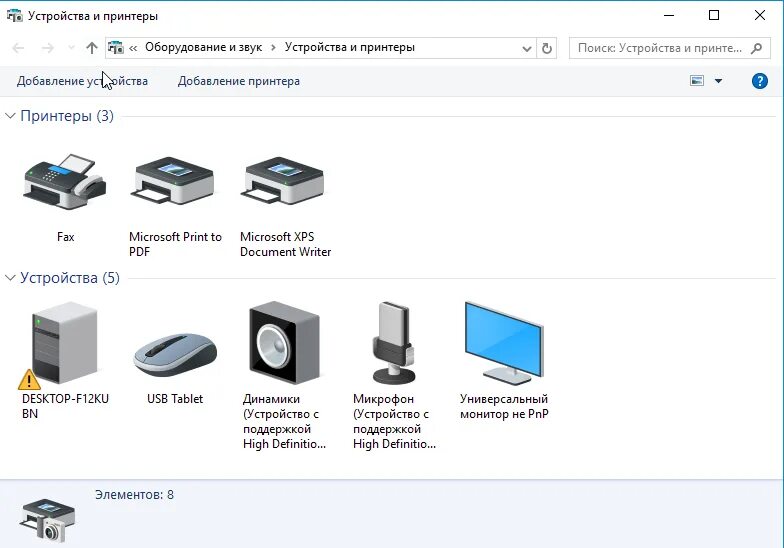Click Добавление принтера
The image size is (784, 548).
(x=239, y=81)
